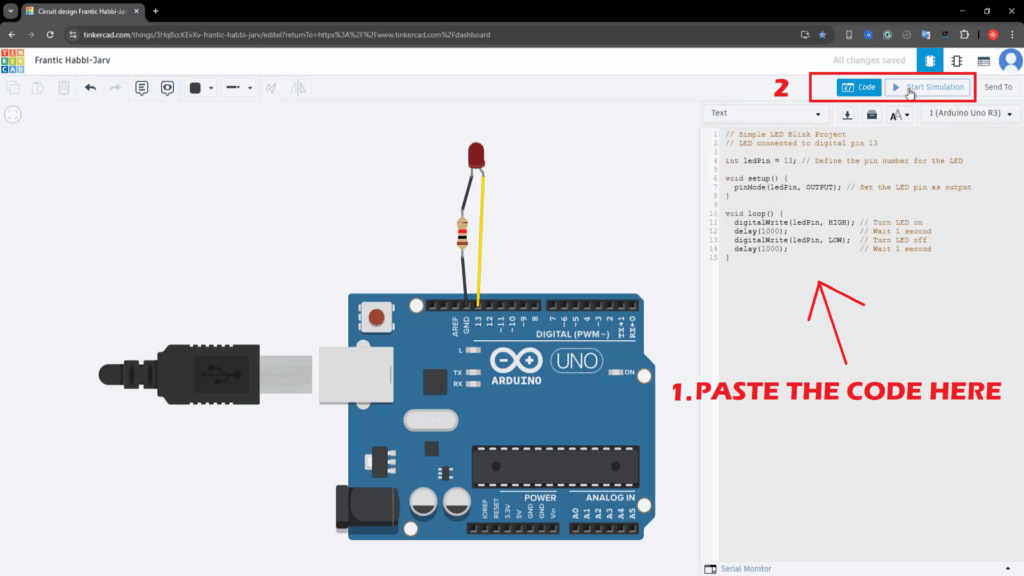The height and width of the screenshot is (576, 1024).
Task: Toggle label visibility with the inspect icon
Action: [x=166, y=87]
